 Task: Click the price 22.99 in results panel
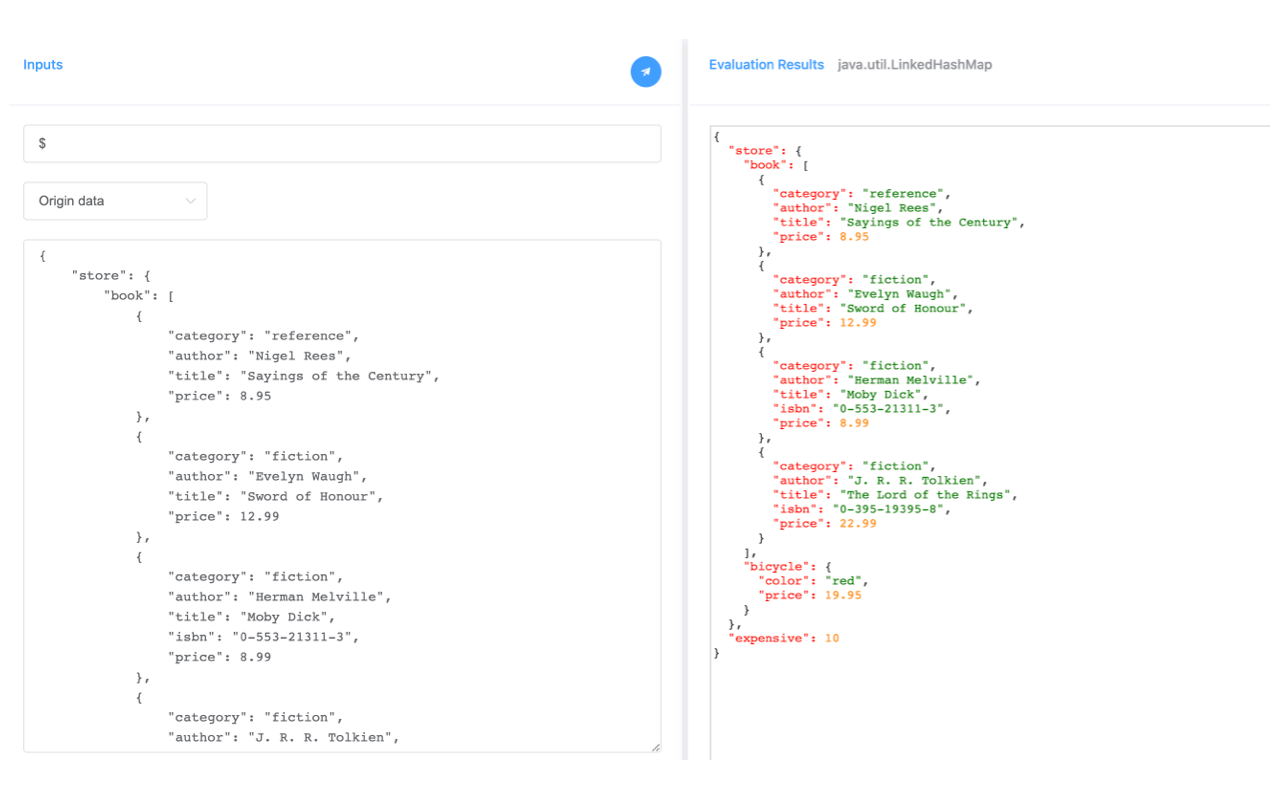point(856,523)
